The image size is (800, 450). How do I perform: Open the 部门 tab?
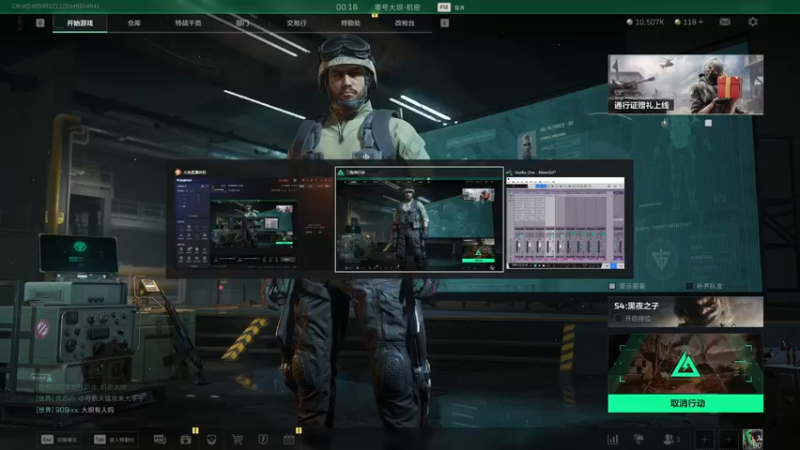click(242, 23)
